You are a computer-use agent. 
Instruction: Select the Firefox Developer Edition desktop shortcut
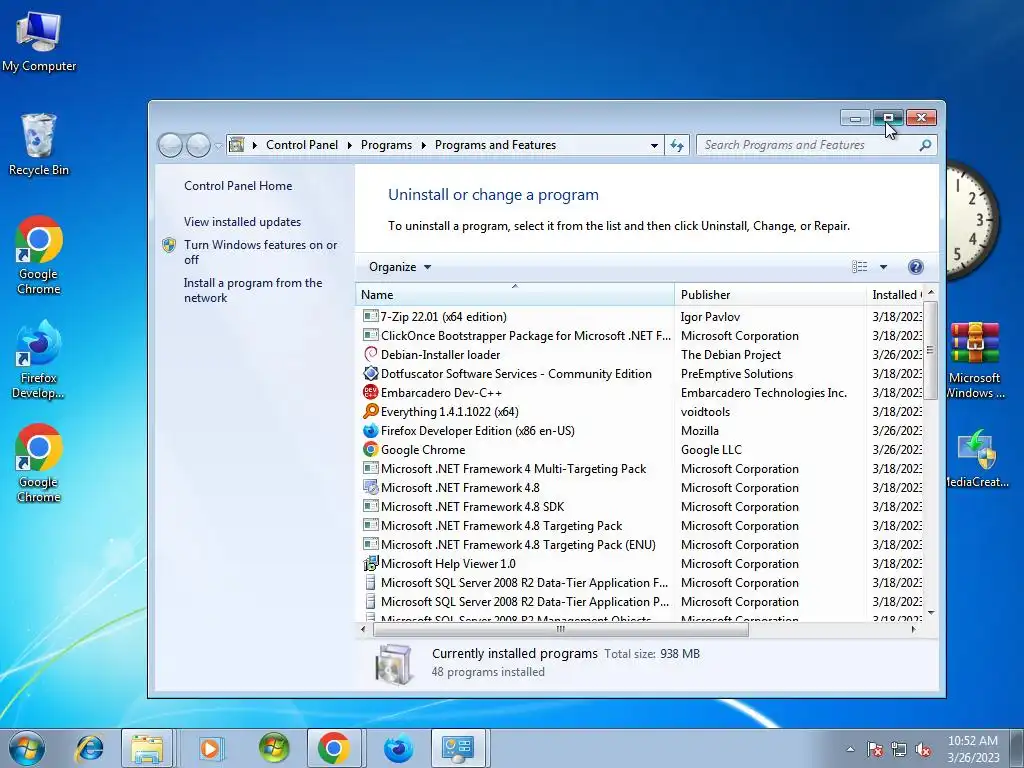(x=39, y=360)
